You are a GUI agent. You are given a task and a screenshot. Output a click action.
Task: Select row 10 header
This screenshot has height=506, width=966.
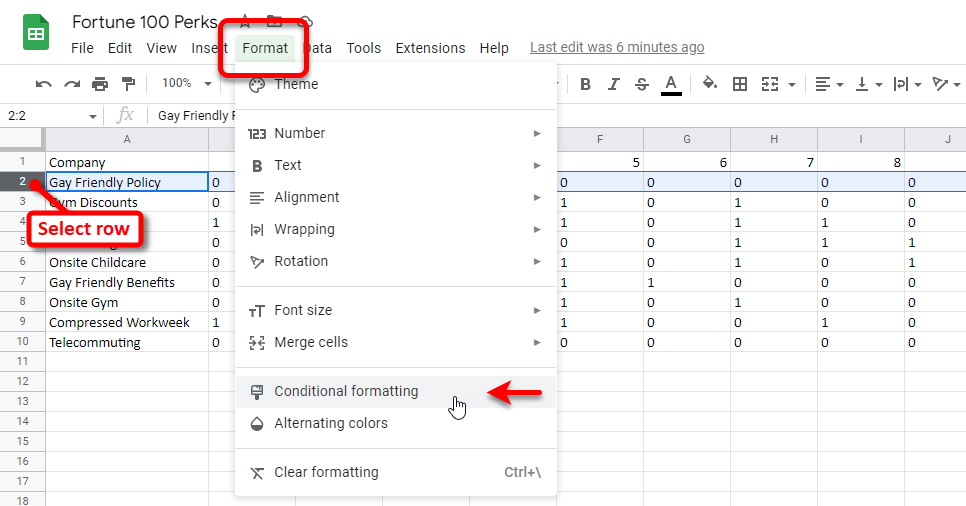point(22,341)
